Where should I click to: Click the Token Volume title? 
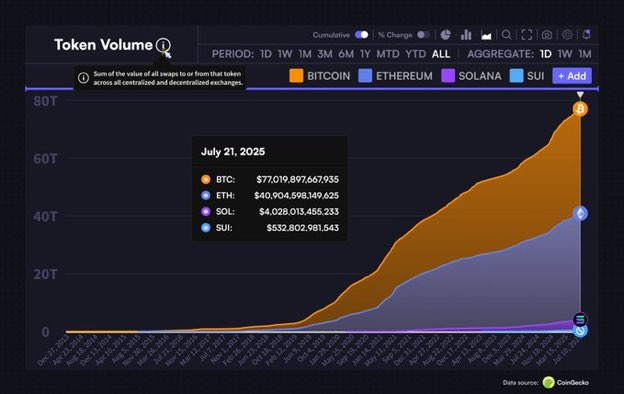103,45
